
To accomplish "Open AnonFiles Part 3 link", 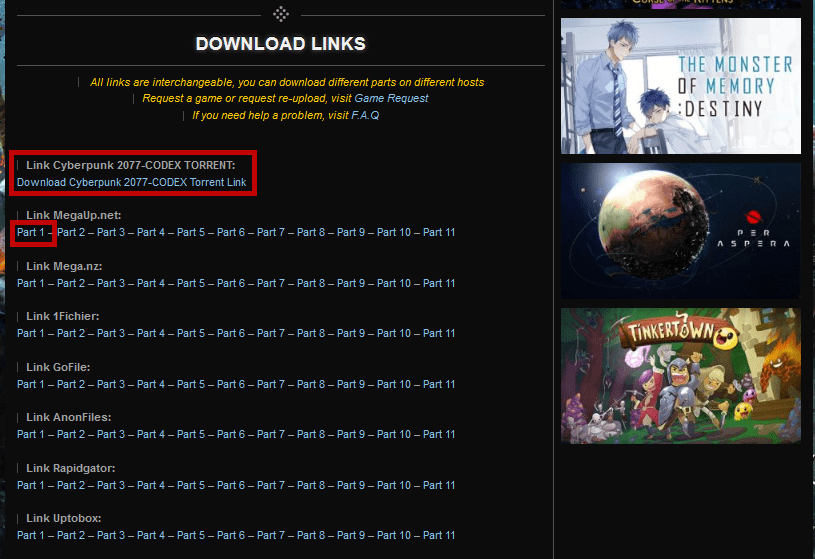I will (x=111, y=434).
